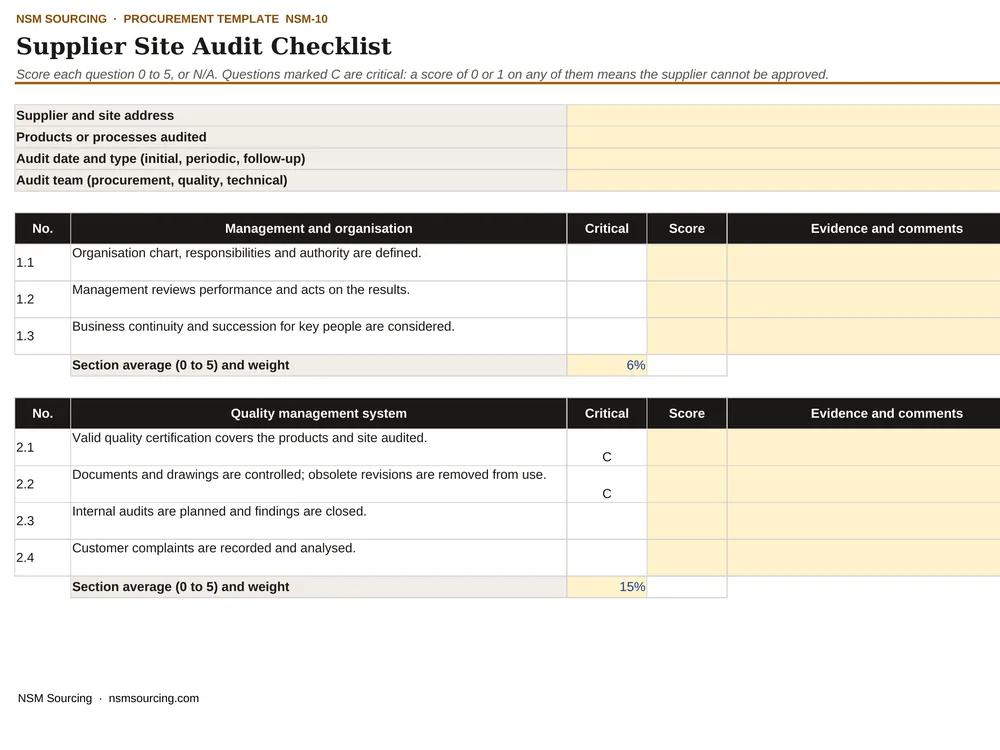Click the Score cell for question 2.1
The image size is (1000, 750).
[687, 448]
